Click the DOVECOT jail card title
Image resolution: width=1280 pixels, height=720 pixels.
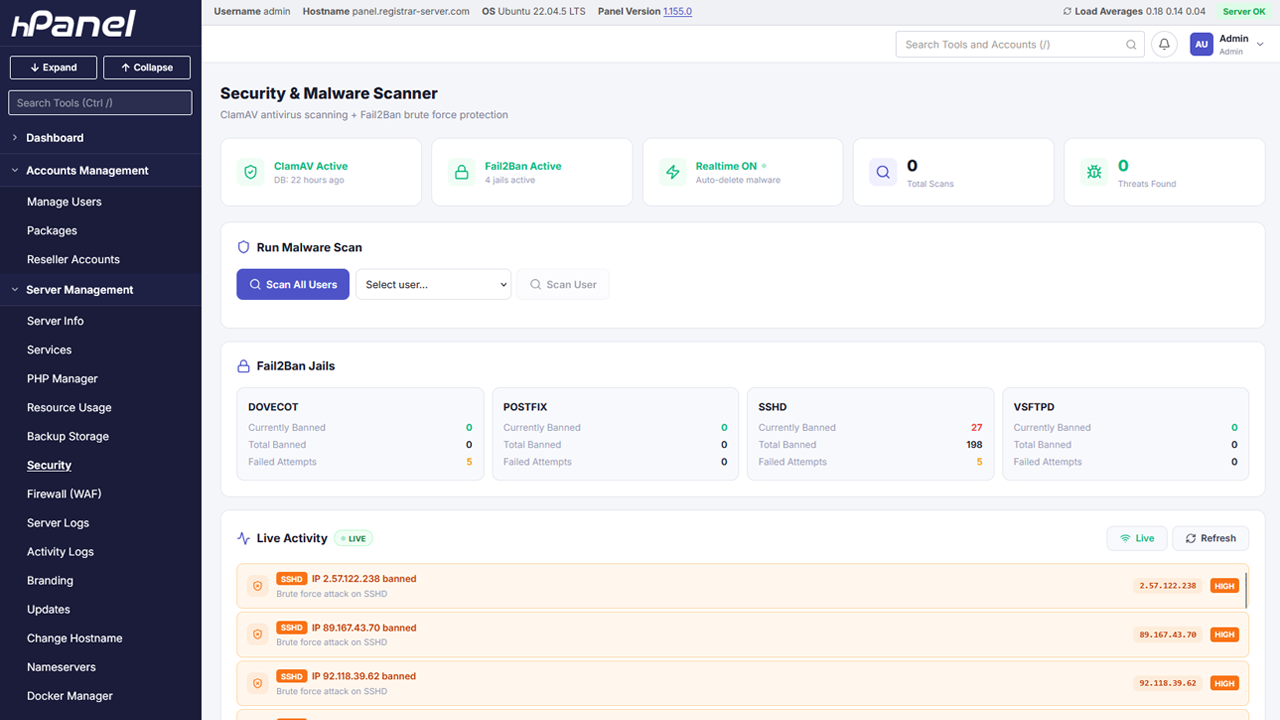click(273, 407)
